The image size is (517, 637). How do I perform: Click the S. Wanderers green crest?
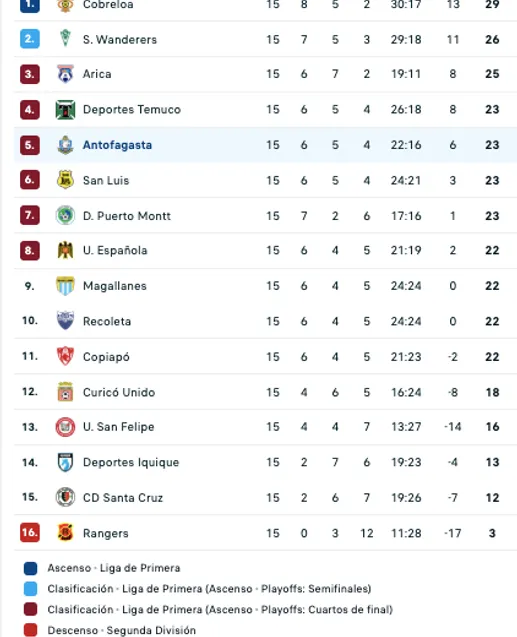pyautogui.click(x=65, y=39)
